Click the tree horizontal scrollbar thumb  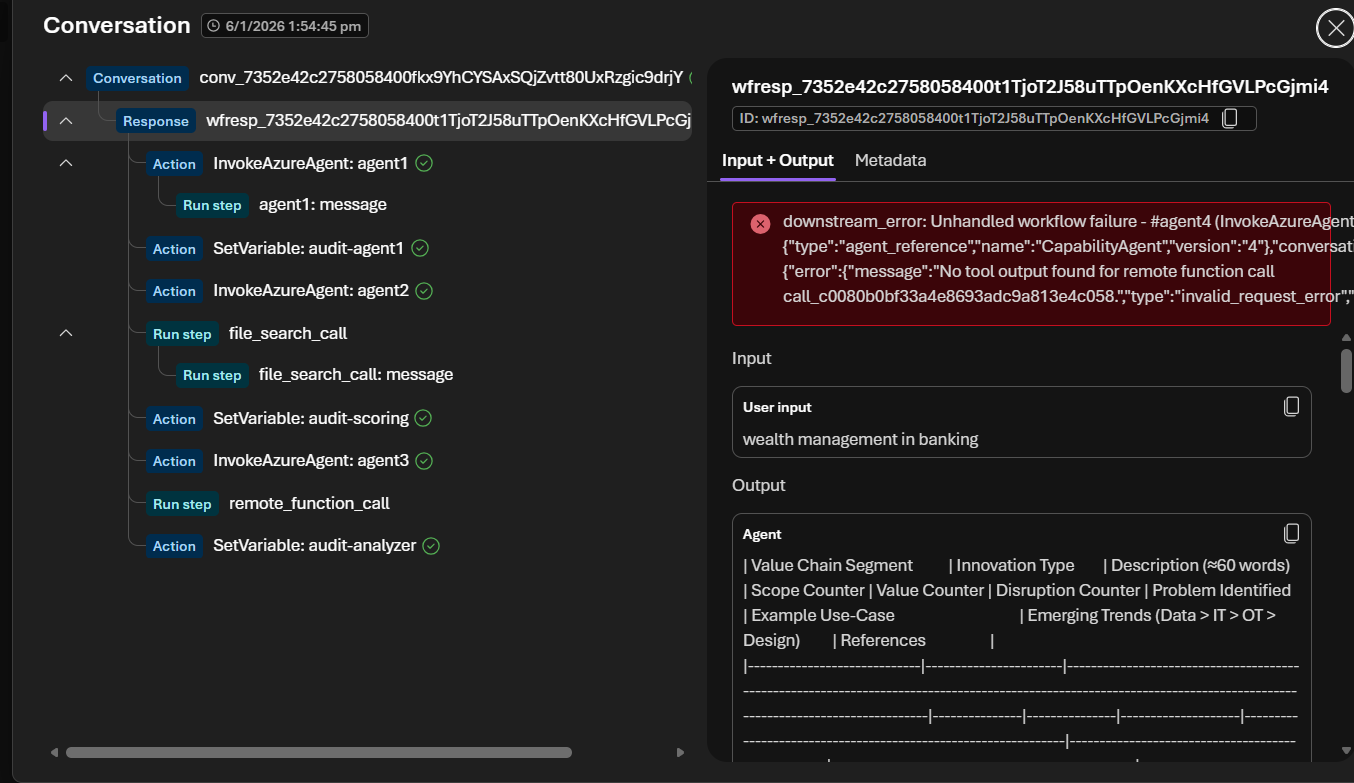pyautogui.click(x=319, y=752)
